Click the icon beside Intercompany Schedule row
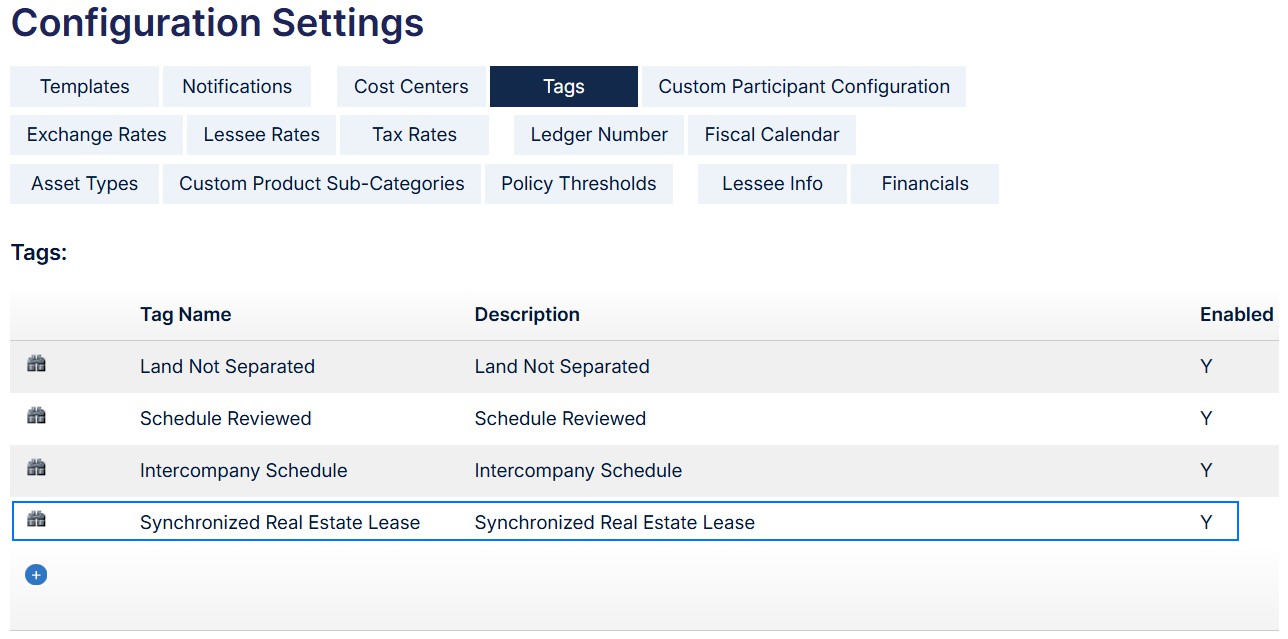1288x639 pixels. click(x=36, y=469)
